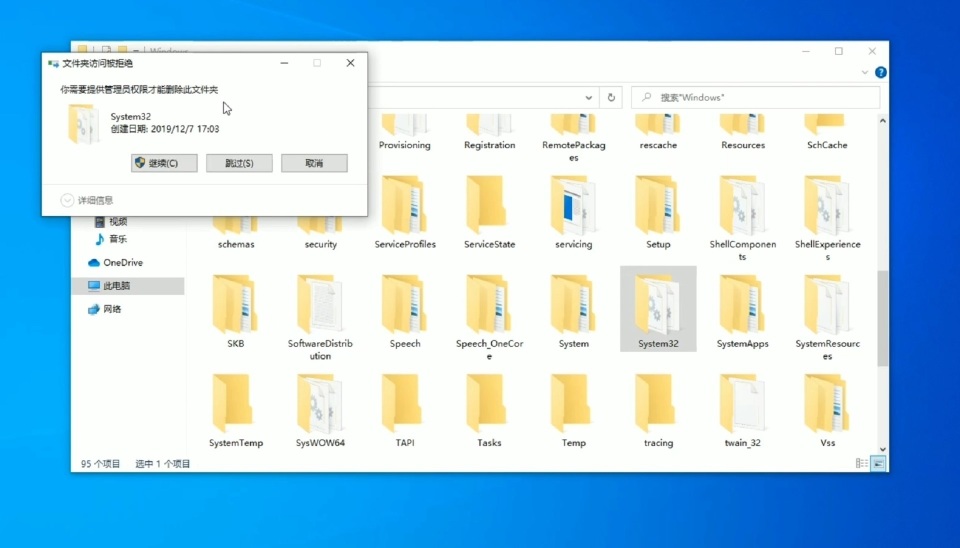The image size is (960, 548).
Task: Open the address bar history dropdown
Action: [x=588, y=97]
